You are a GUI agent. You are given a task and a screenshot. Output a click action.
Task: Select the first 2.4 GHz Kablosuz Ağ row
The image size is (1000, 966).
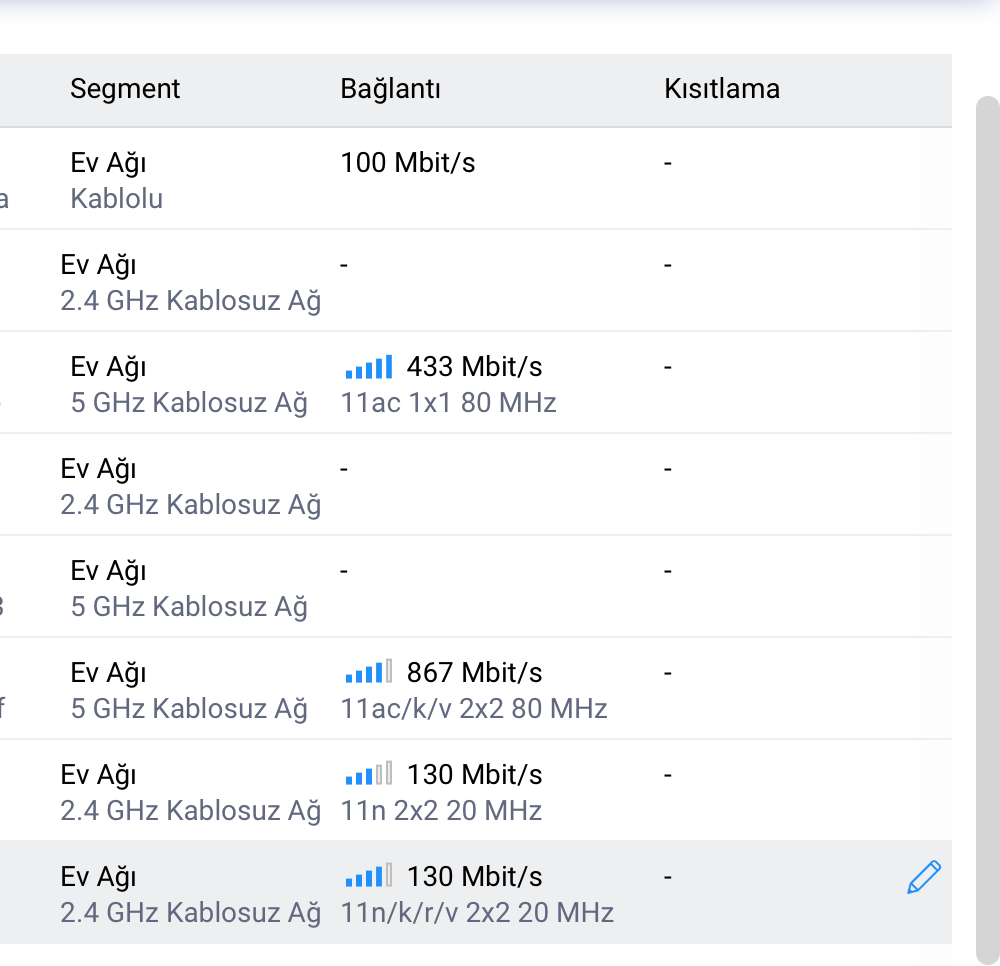tap(476, 281)
